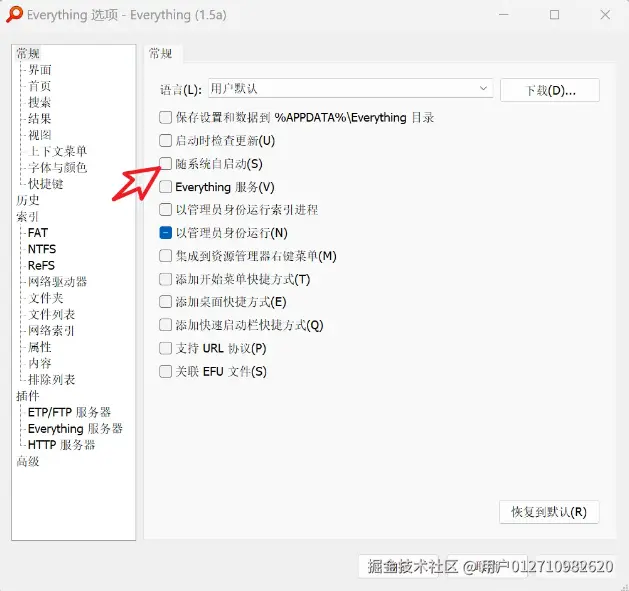
Task: Select ReFS tree item
Action: (x=41, y=266)
